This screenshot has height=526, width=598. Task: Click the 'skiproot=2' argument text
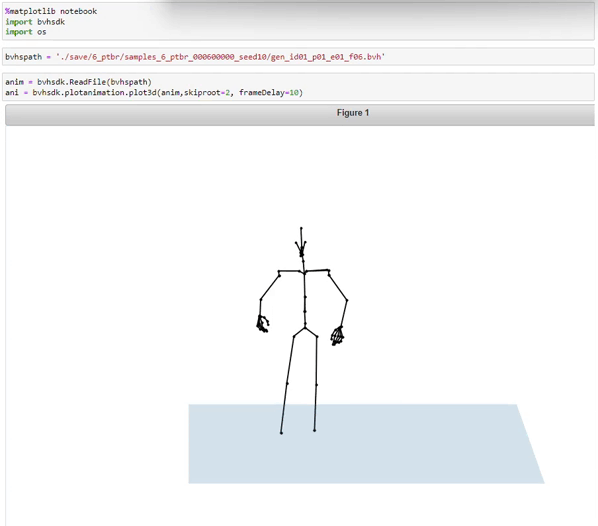tap(207, 93)
